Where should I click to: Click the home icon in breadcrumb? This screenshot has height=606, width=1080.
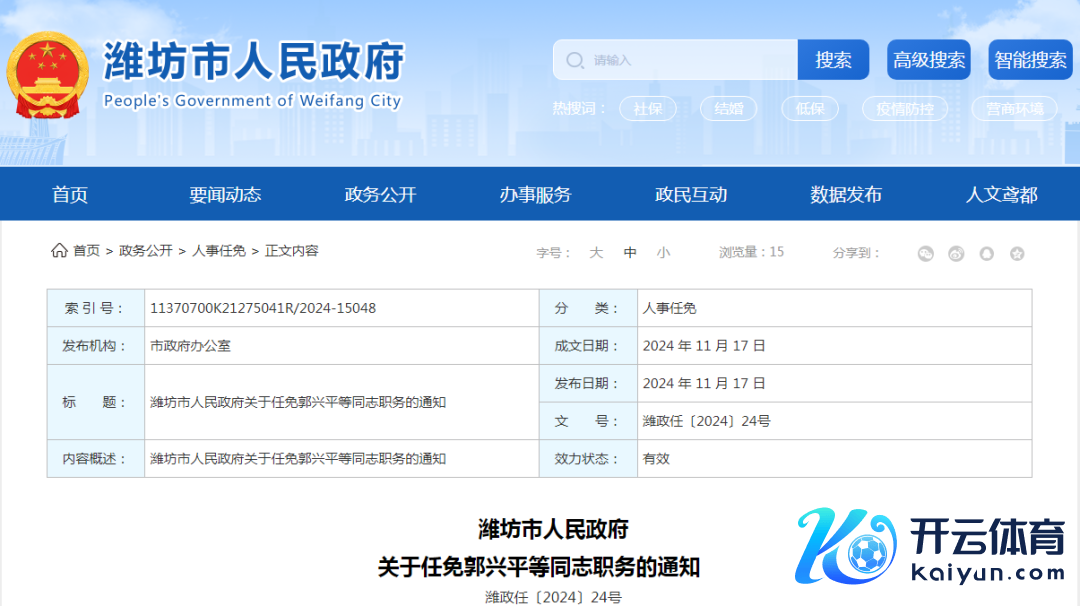pyautogui.click(x=60, y=251)
